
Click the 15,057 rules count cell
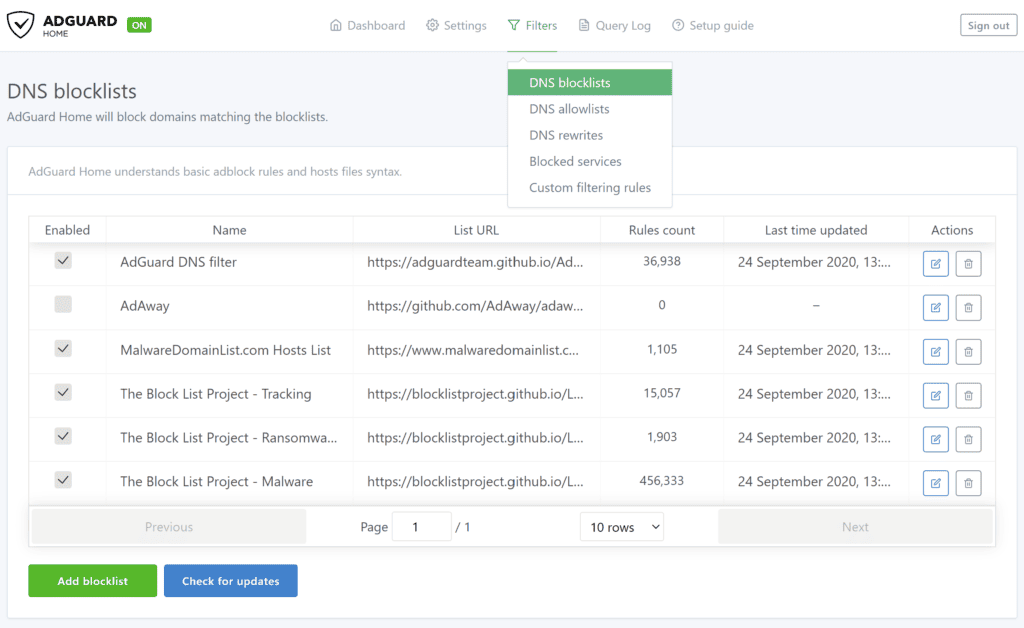pyautogui.click(x=662, y=393)
